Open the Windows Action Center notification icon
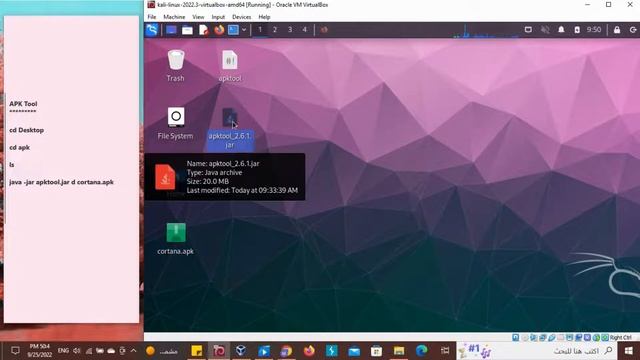This screenshot has width=640, height=360. tap(15, 351)
